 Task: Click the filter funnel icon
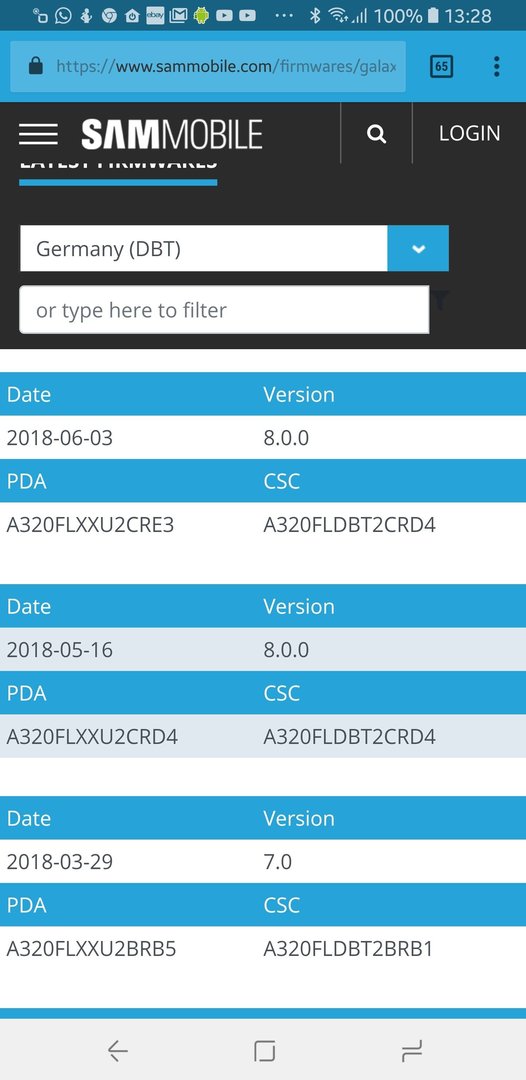[441, 300]
